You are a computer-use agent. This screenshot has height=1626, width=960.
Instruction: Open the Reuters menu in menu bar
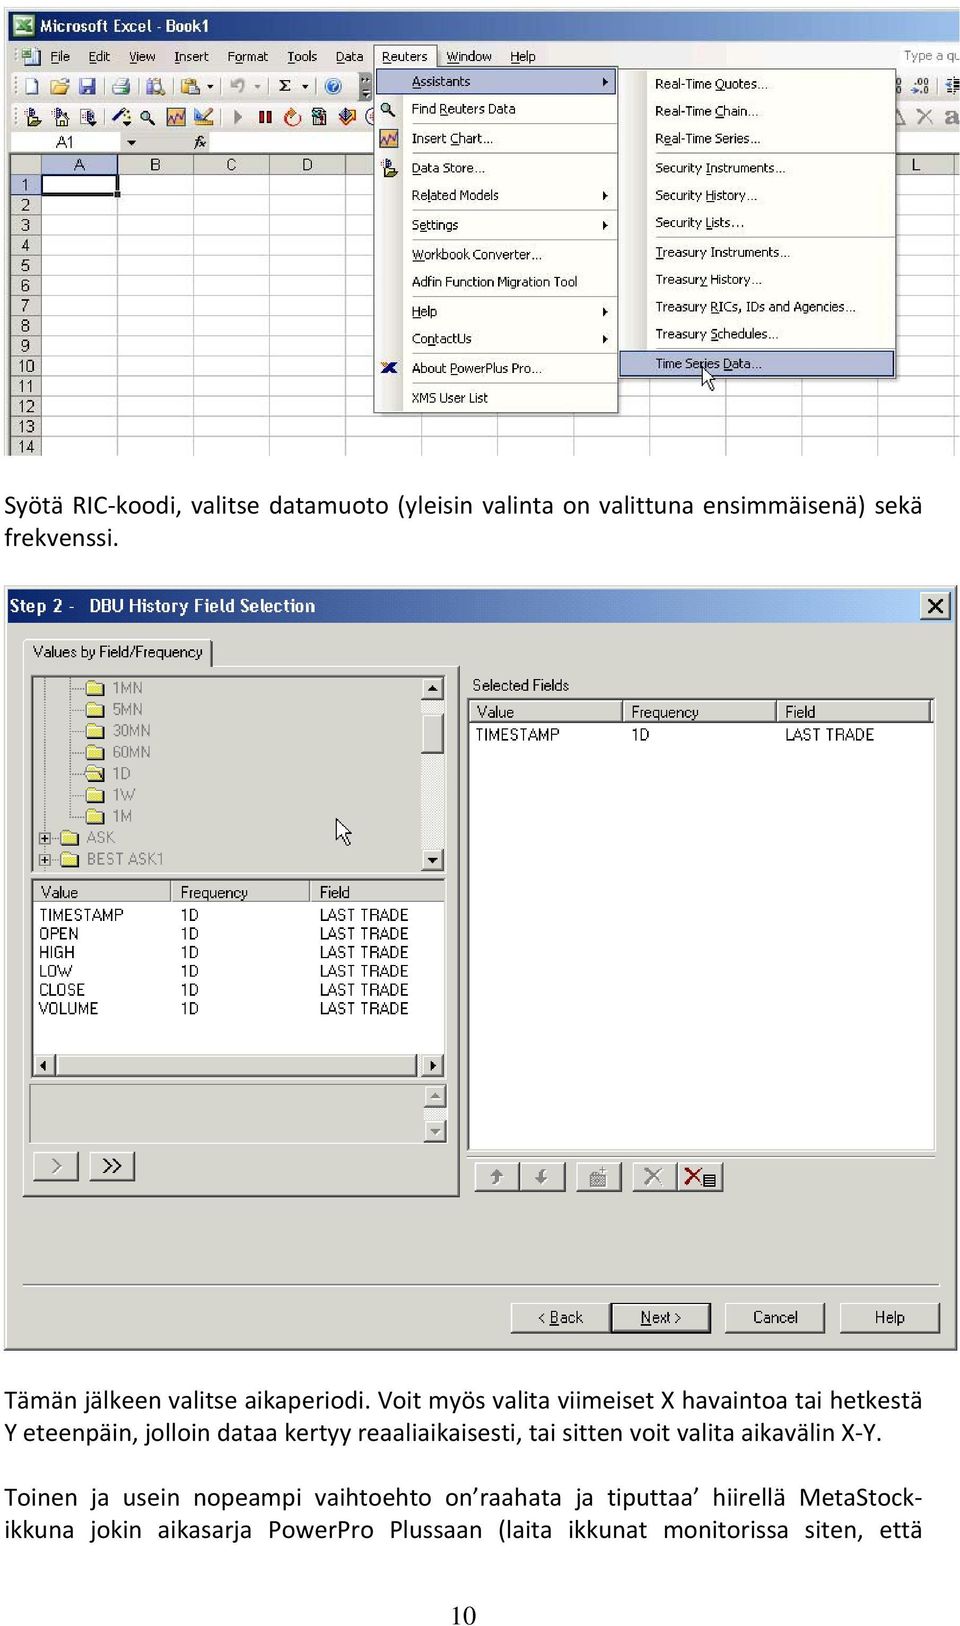[404, 57]
